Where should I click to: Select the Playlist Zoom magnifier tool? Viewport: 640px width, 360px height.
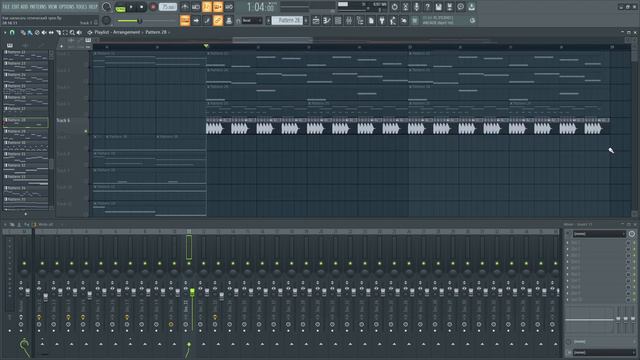(x=72, y=32)
